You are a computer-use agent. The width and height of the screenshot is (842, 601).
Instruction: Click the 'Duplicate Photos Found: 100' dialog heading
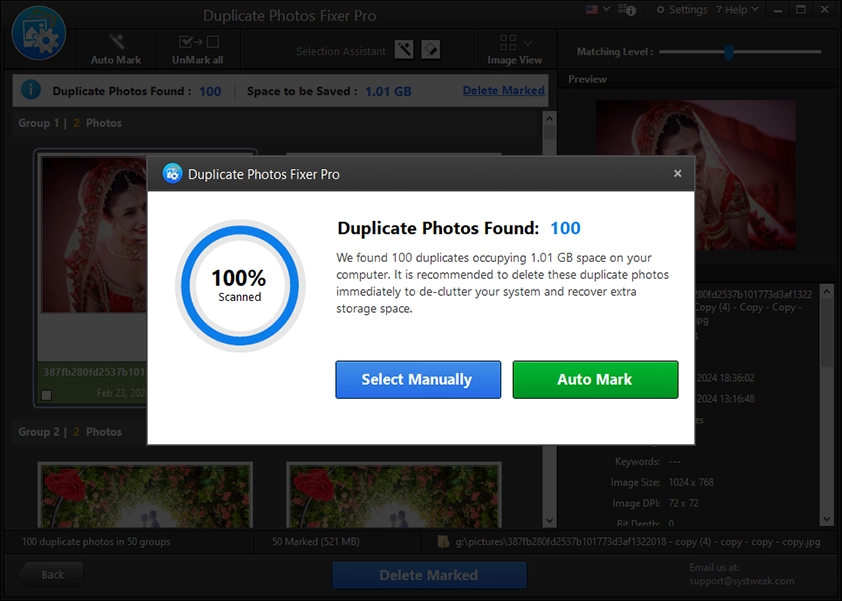click(459, 228)
